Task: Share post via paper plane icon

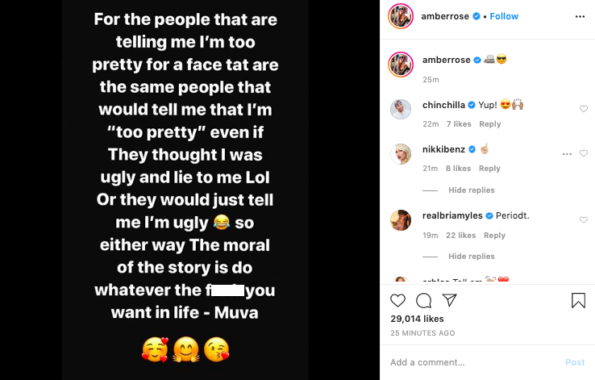Action: (x=449, y=300)
